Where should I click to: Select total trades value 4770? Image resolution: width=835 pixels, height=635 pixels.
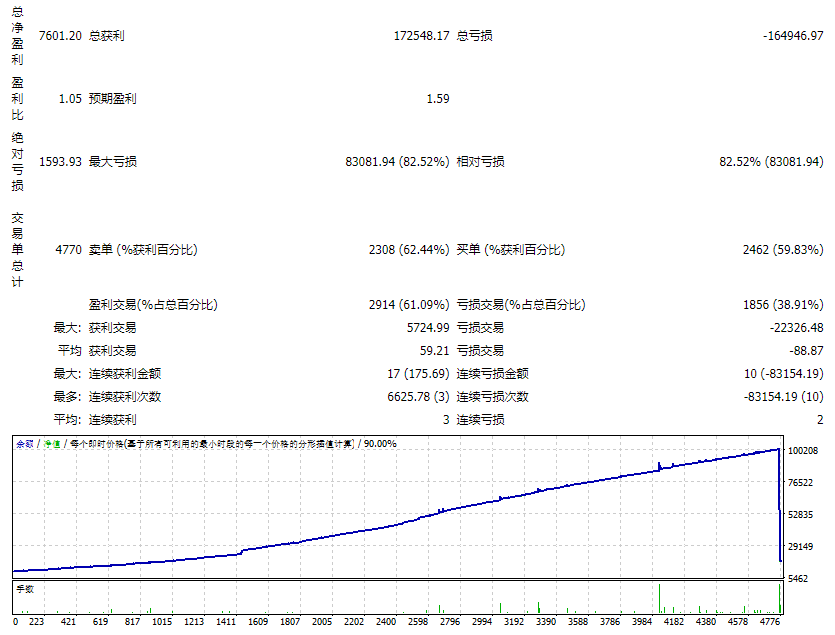(x=69, y=249)
